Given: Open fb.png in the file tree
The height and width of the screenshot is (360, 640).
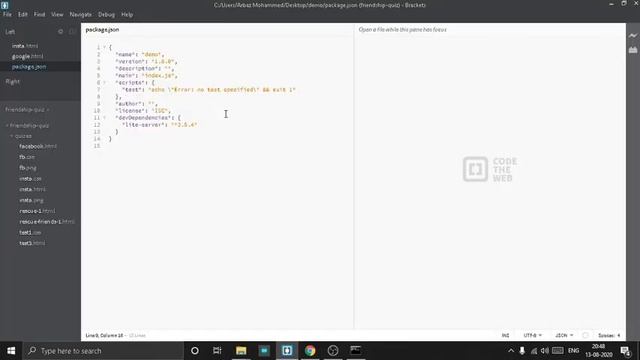Looking at the screenshot, I should pos(28,168).
